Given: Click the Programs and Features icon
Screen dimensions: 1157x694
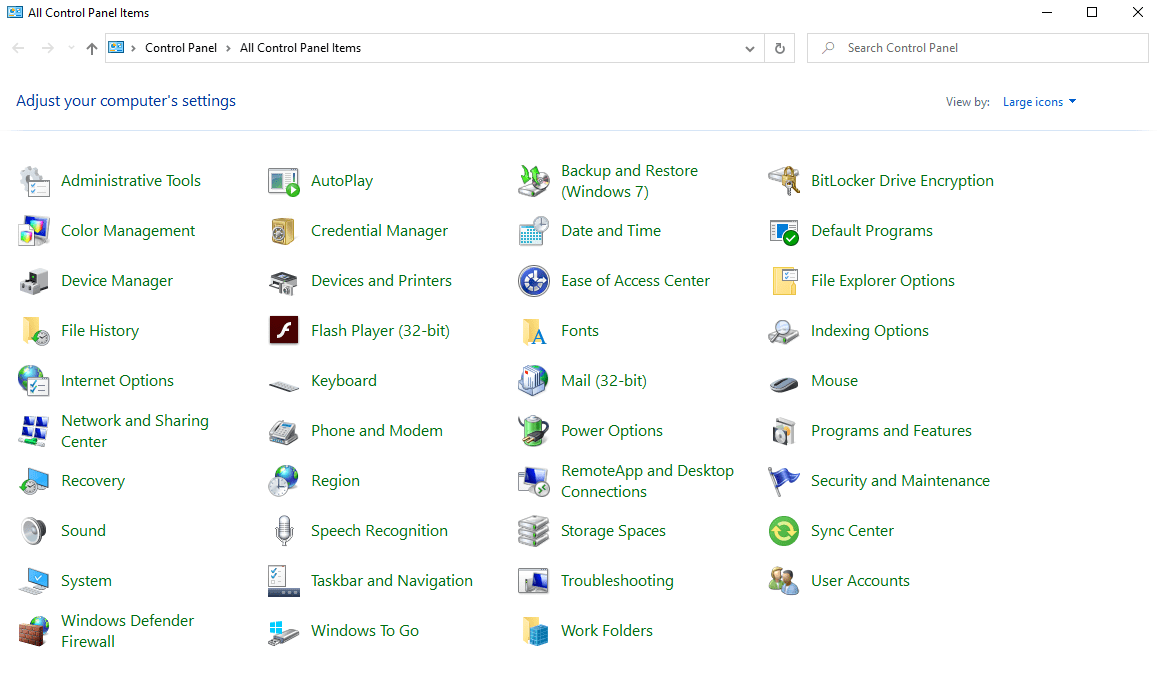Looking at the screenshot, I should [x=784, y=431].
